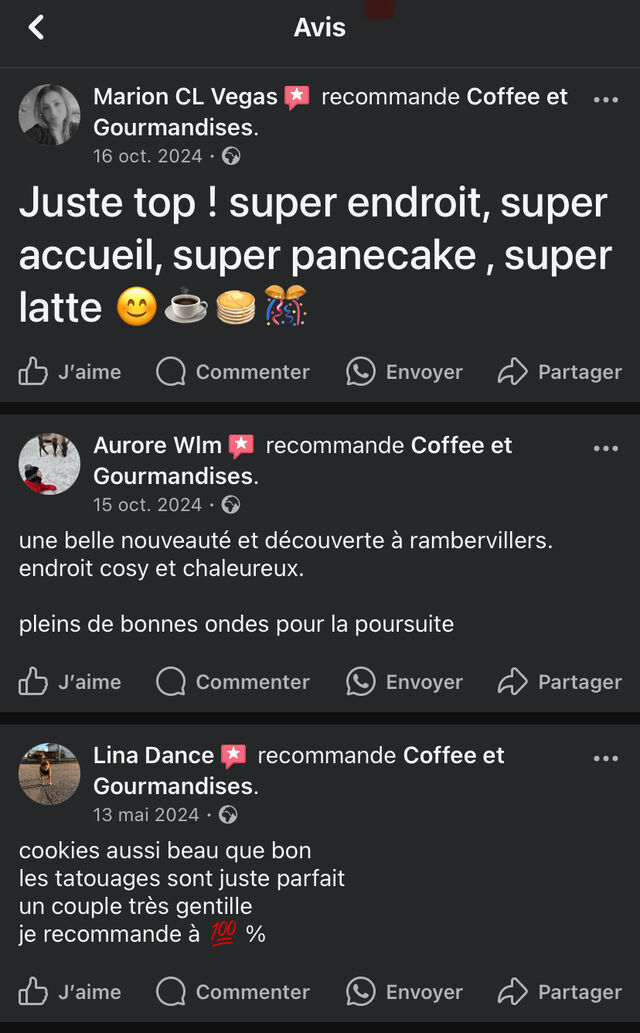This screenshot has width=640, height=1033.
Task: Open three-dot menu on Aurore Wlm's review
Action: point(605,448)
